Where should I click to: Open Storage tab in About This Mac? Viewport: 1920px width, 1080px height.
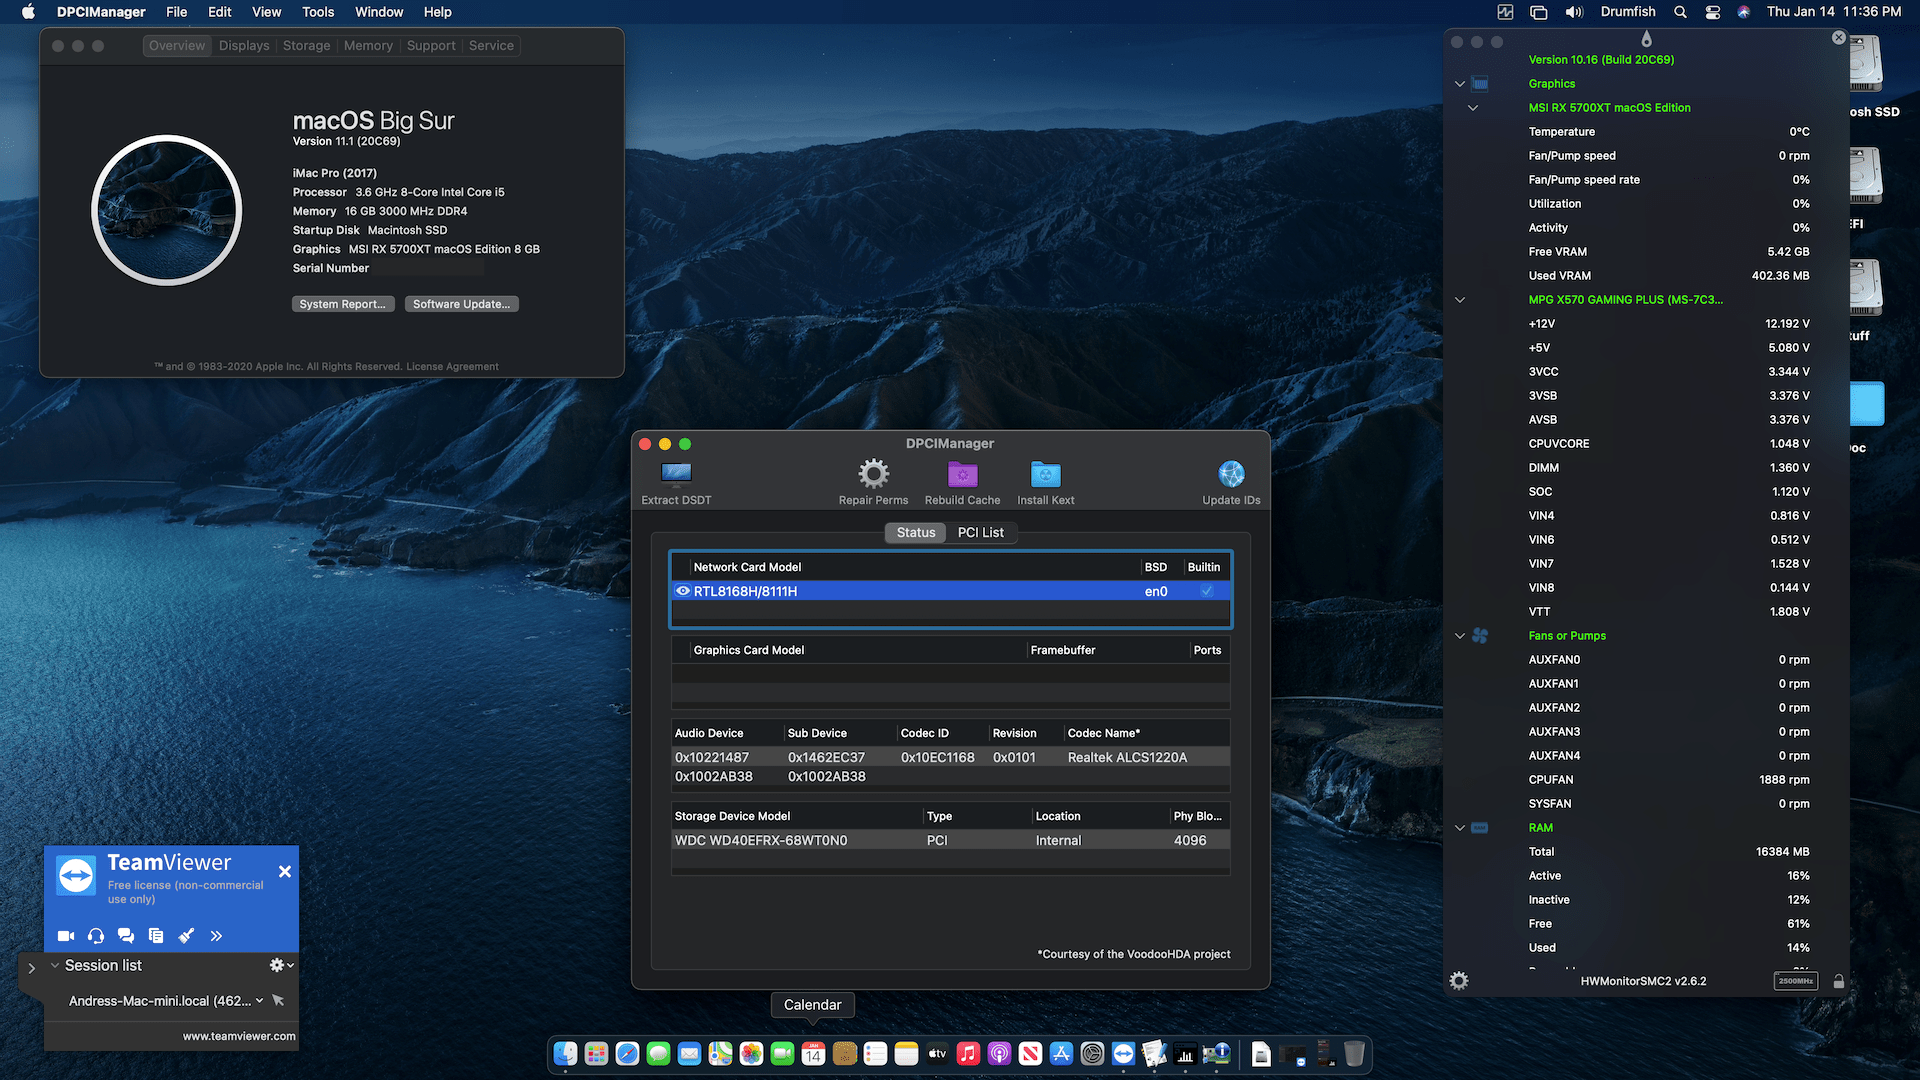(306, 46)
